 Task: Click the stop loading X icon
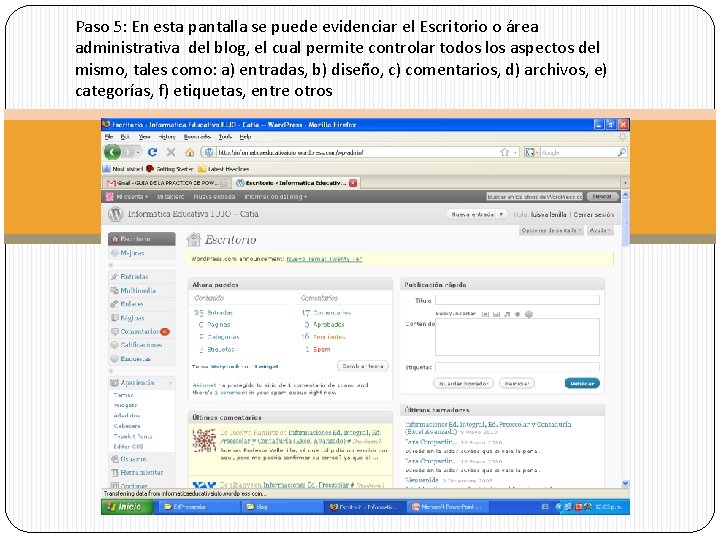click(x=171, y=152)
